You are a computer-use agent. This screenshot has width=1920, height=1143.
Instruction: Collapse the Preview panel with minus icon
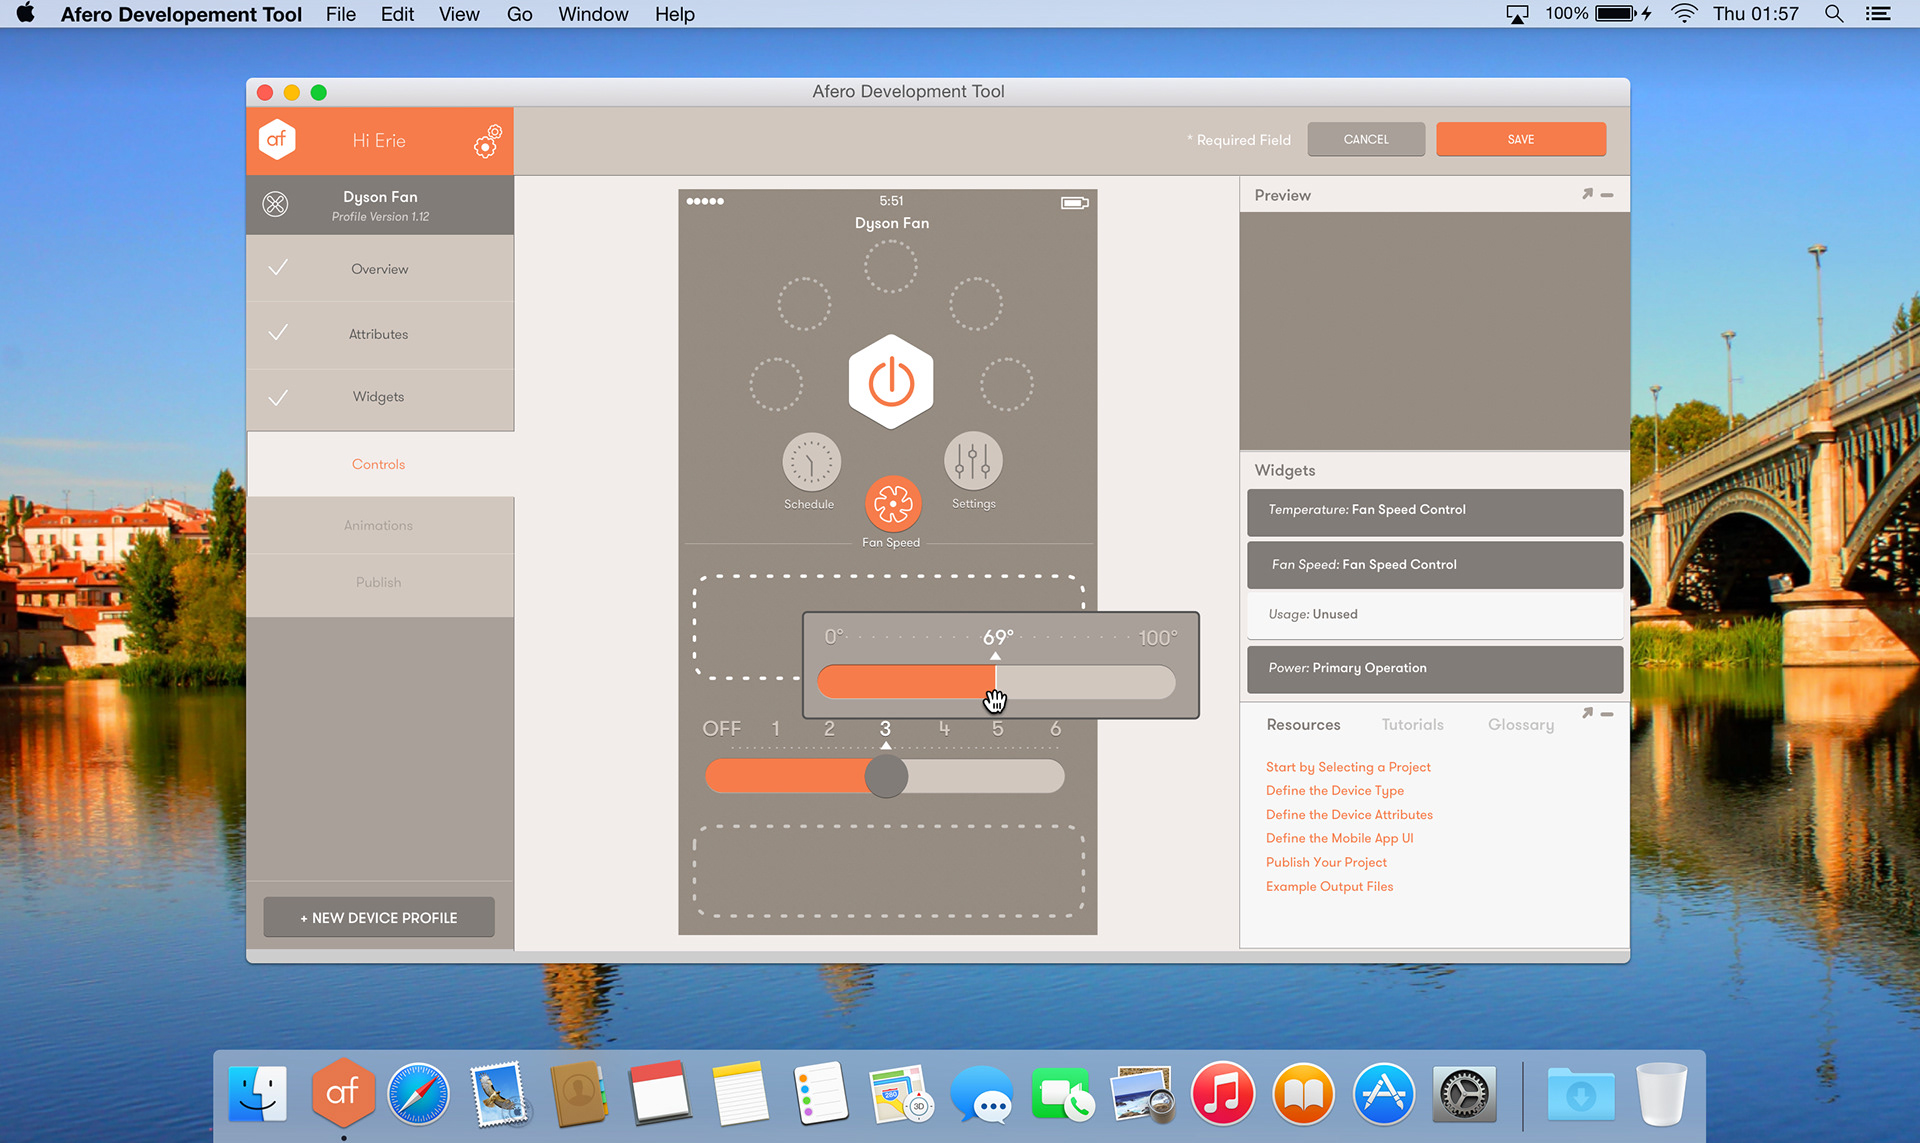tap(1607, 195)
